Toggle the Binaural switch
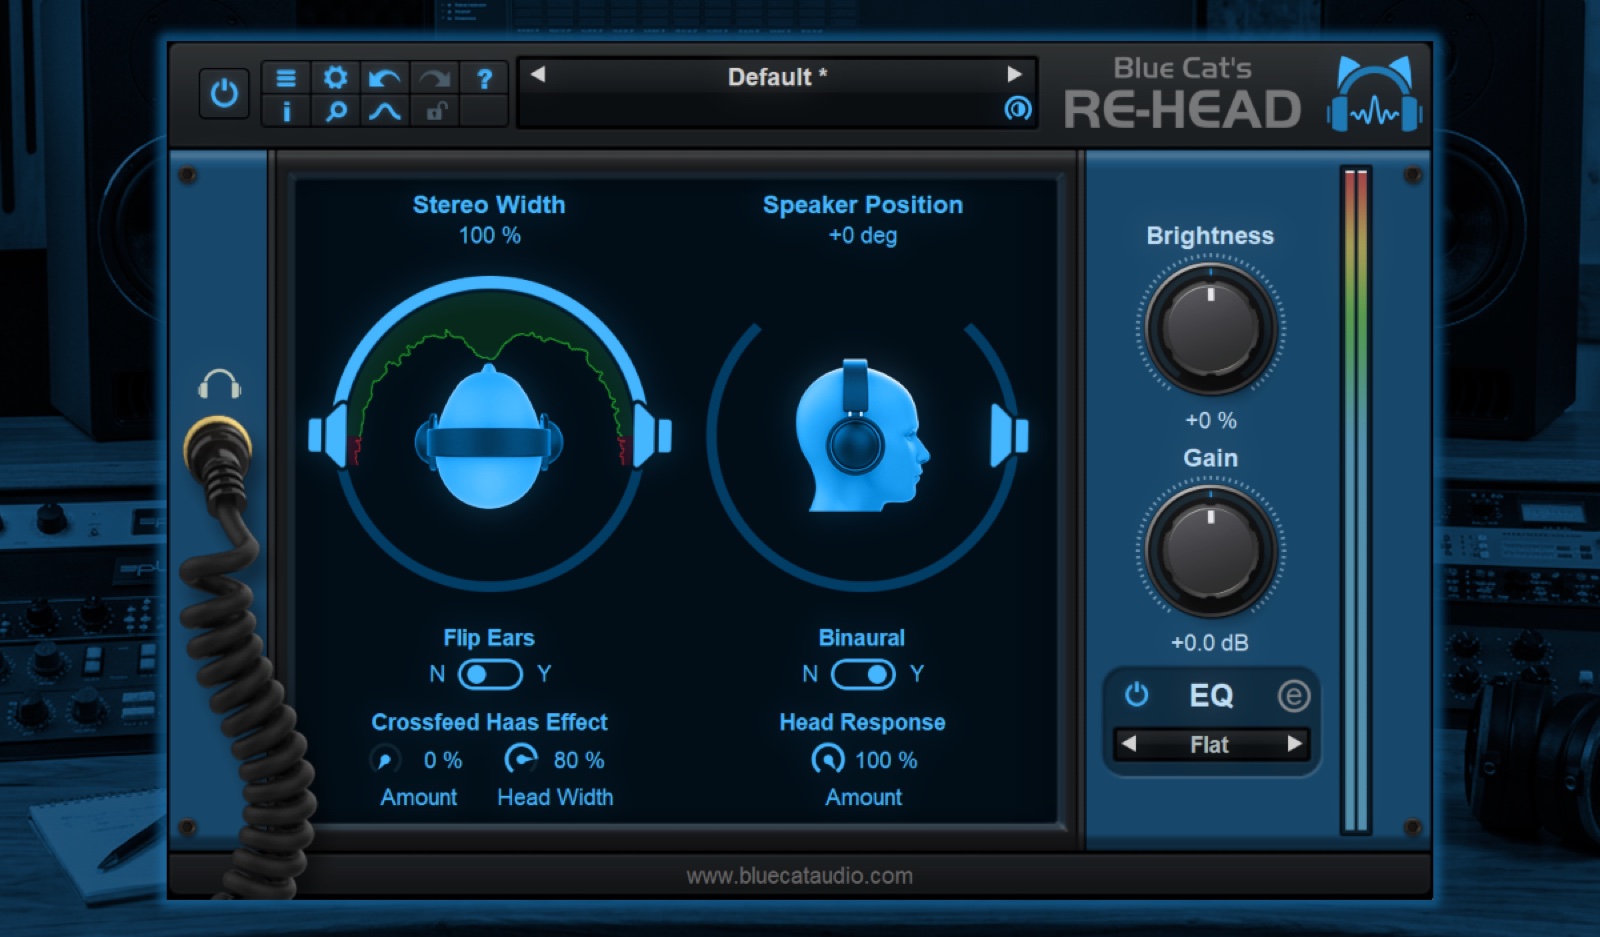The image size is (1600, 937). (863, 674)
